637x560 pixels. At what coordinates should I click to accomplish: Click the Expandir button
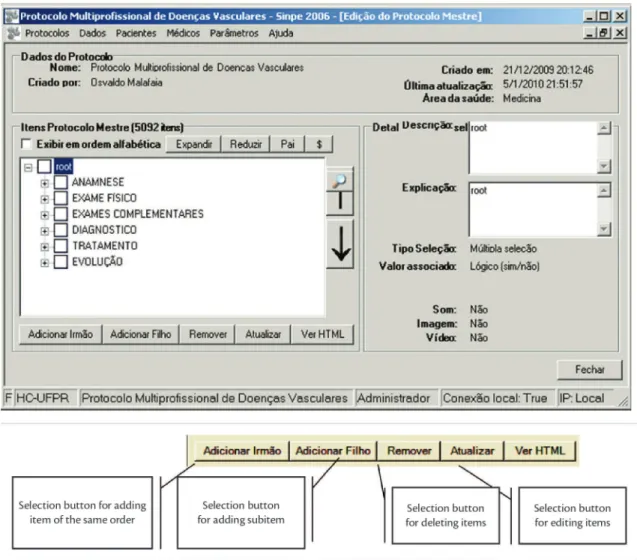pyautogui.click(x=194, y=144)
